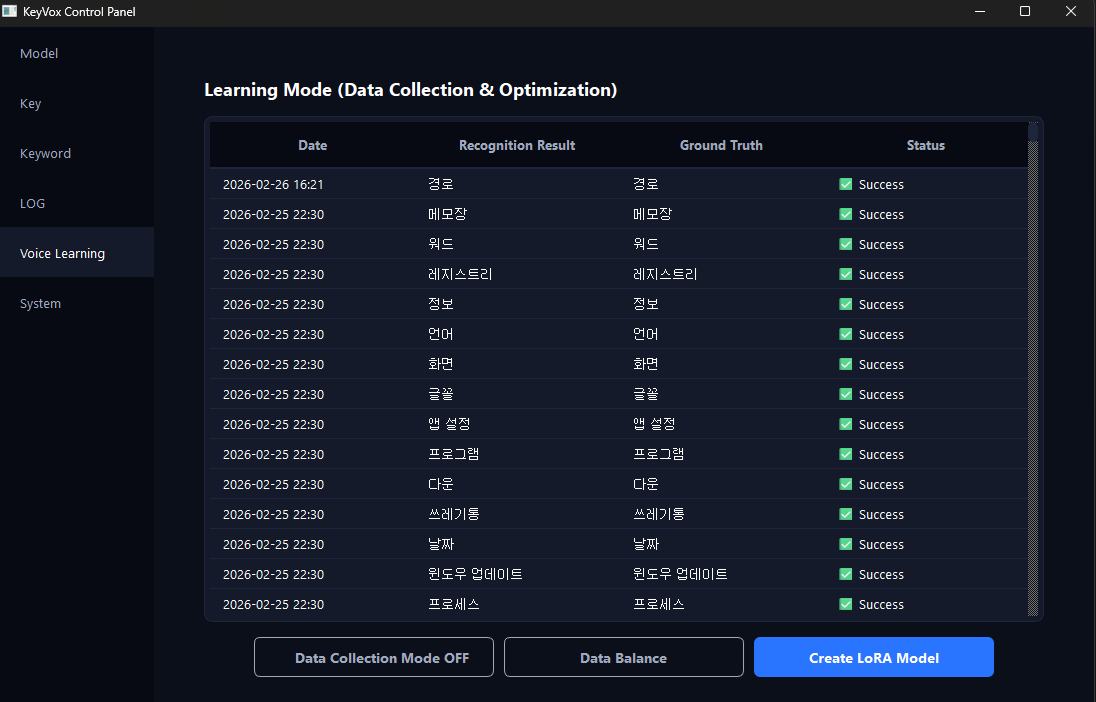Click Success check icon in 메모장 row
The image size is (1096, 702).
coord(846,214)
